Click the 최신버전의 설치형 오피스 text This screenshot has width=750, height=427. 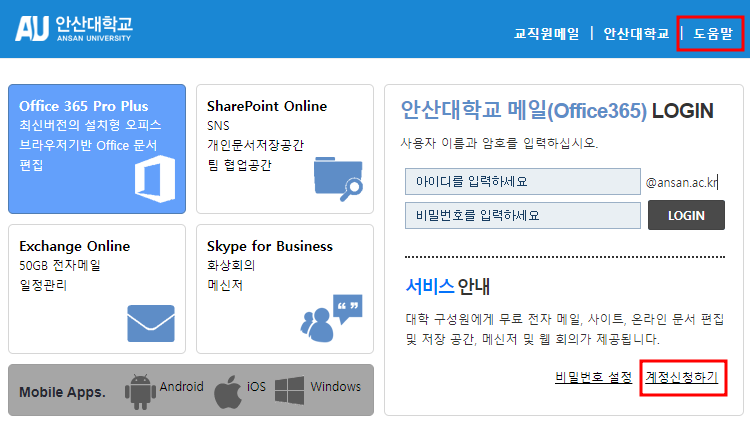point(90,125)
